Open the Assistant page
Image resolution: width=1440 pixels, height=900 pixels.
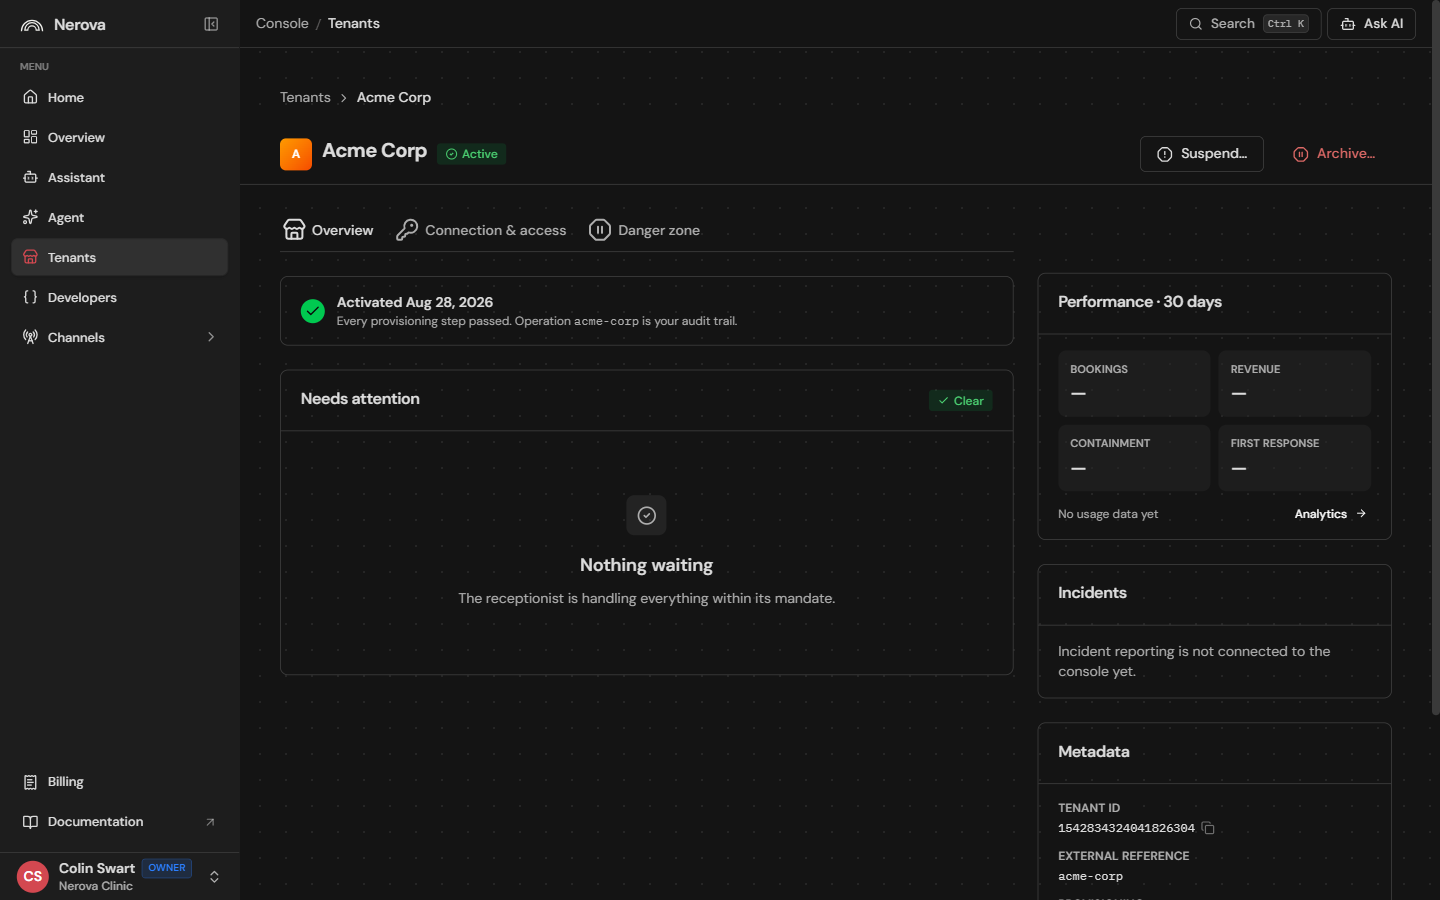coord(119,177)
